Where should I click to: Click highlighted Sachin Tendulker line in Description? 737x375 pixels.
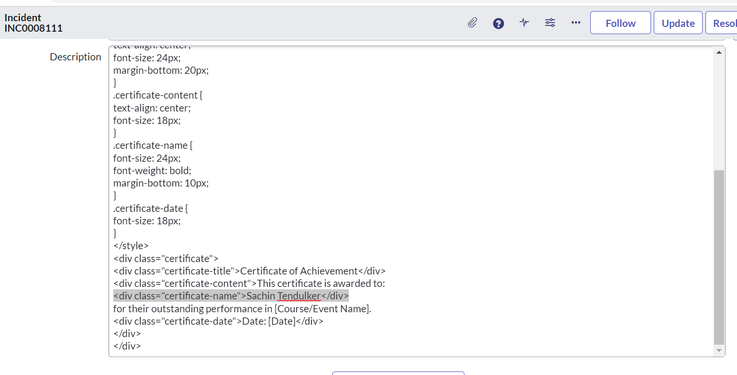[231, 296]
